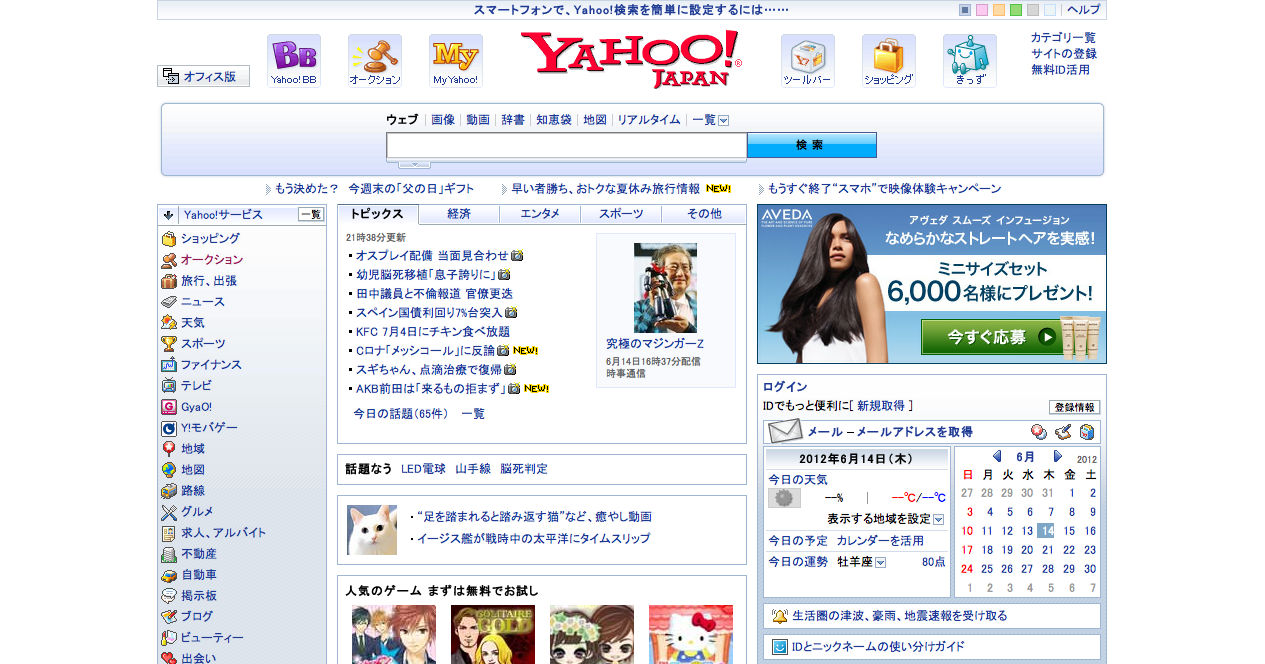Select the 知恵袋 search category
Viewport: 1265px width, 664px height.
pyautogui.click(x=553, y=119)
